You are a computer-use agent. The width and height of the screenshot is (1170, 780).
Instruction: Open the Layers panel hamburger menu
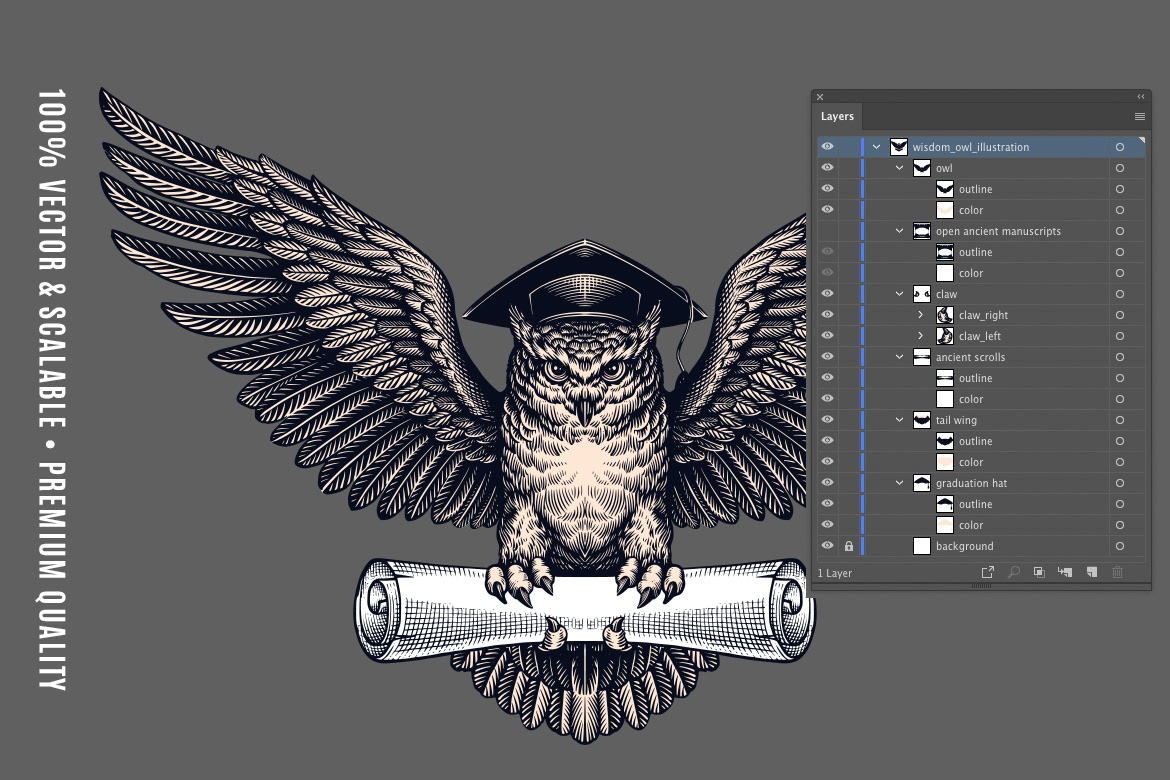pos(1139,116)
